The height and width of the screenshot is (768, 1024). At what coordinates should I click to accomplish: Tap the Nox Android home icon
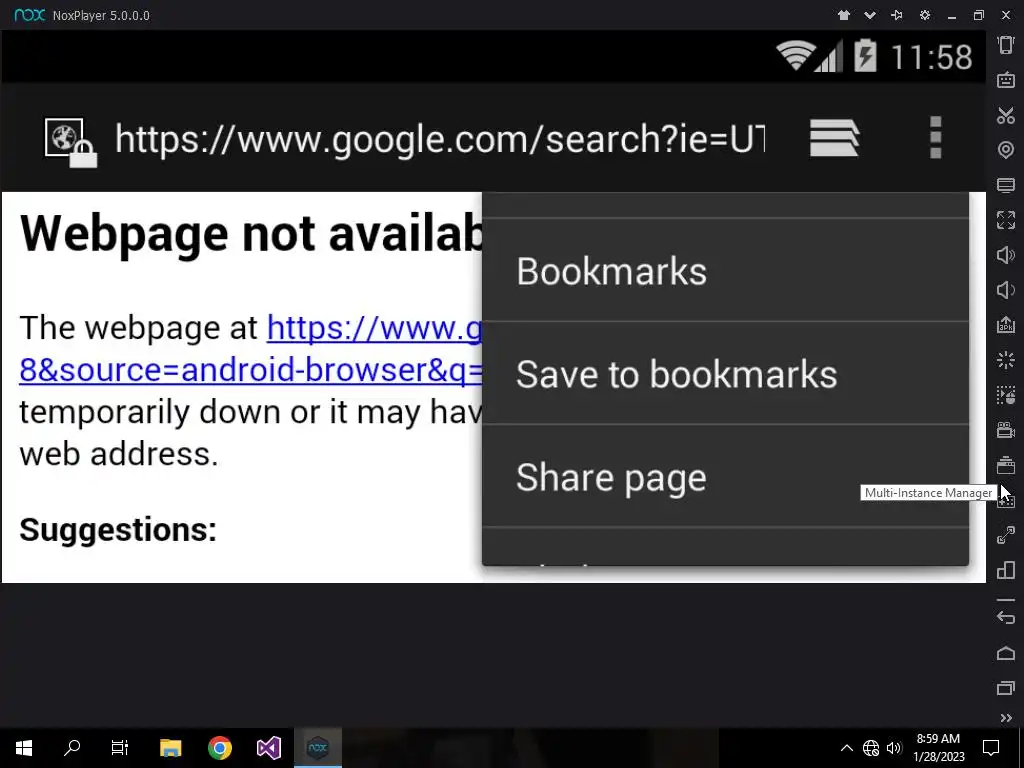[1006, 653]
